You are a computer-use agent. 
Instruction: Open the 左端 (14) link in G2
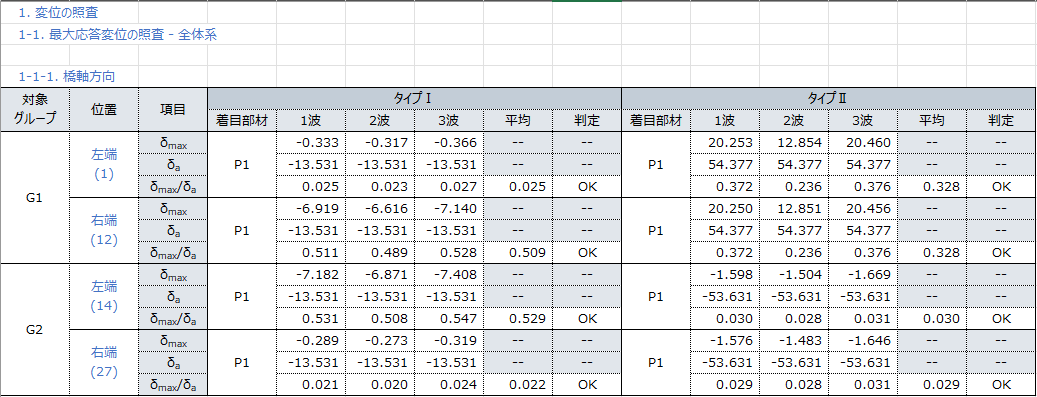(104, 296)
